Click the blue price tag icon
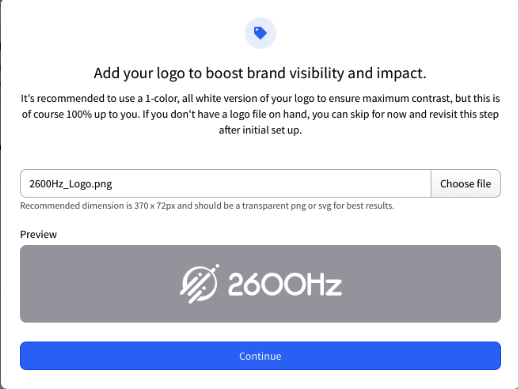 click(260, 33)
